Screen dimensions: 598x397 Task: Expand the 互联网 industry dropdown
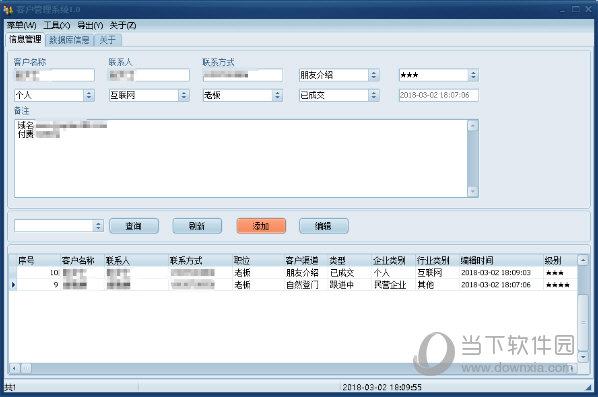184,95
